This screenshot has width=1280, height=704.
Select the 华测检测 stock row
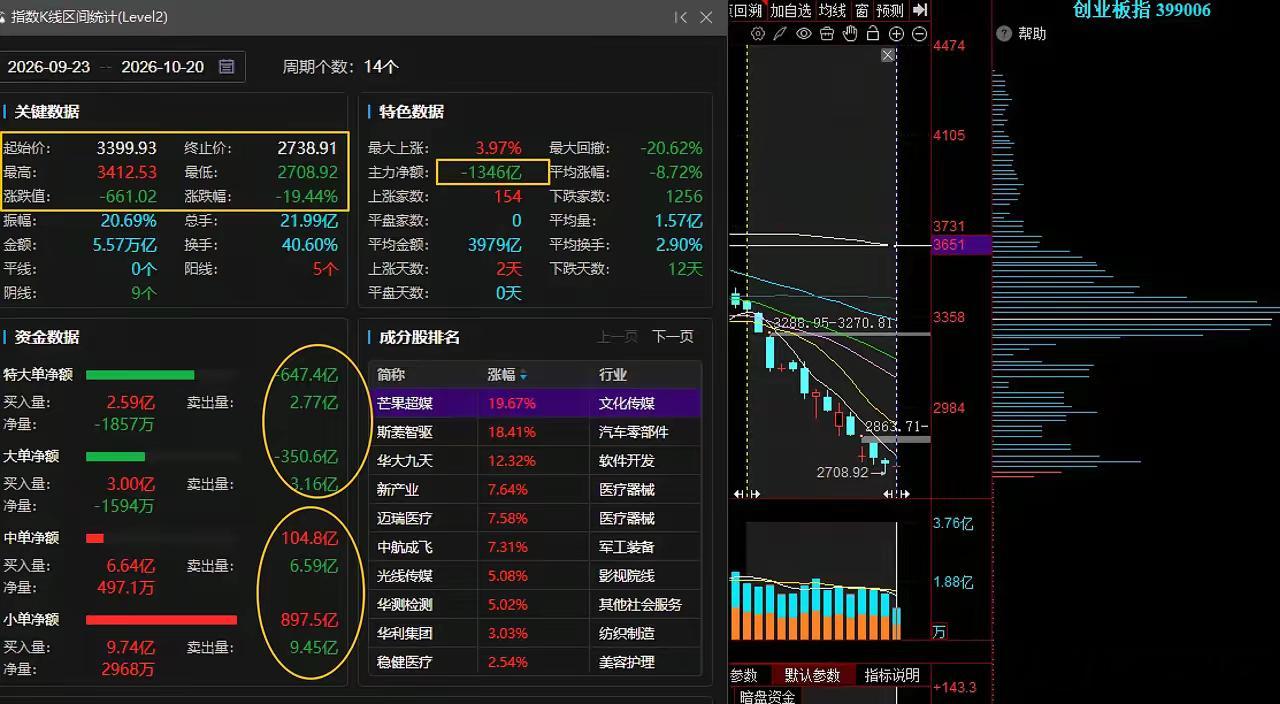coord(535,605)
